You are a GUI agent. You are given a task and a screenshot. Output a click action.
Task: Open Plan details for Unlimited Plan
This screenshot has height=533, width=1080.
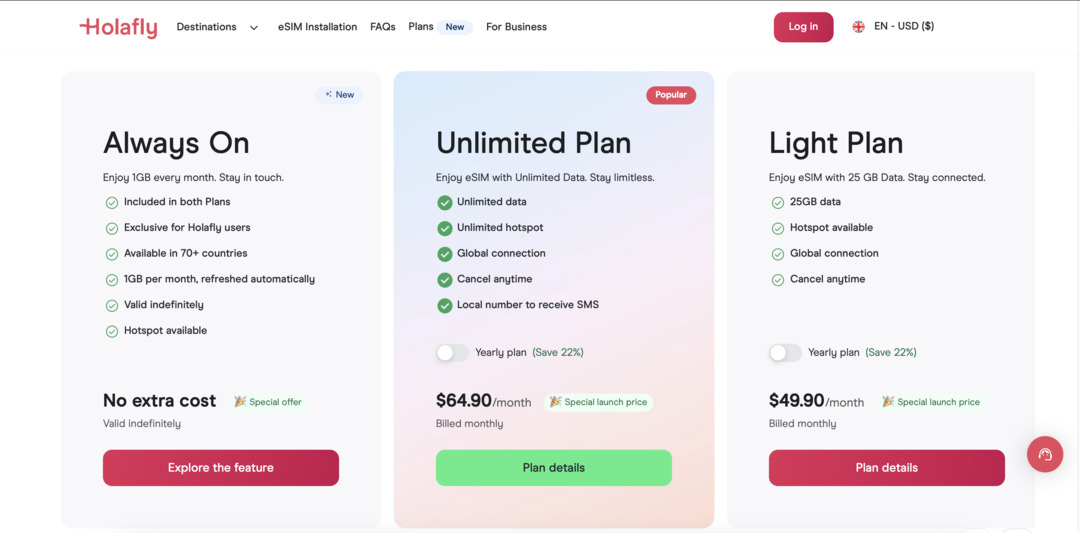coord(554,468)
